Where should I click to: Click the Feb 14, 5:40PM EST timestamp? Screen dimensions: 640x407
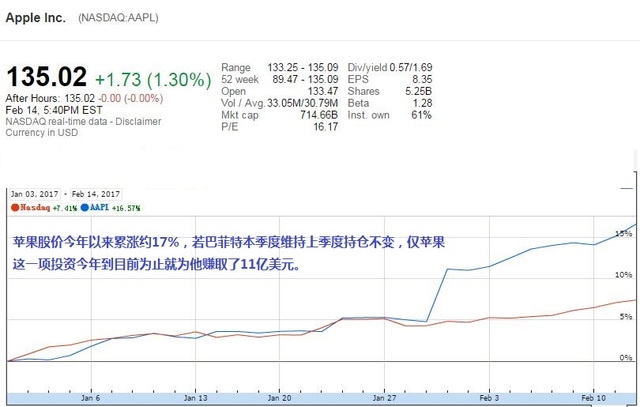point(54,110)
